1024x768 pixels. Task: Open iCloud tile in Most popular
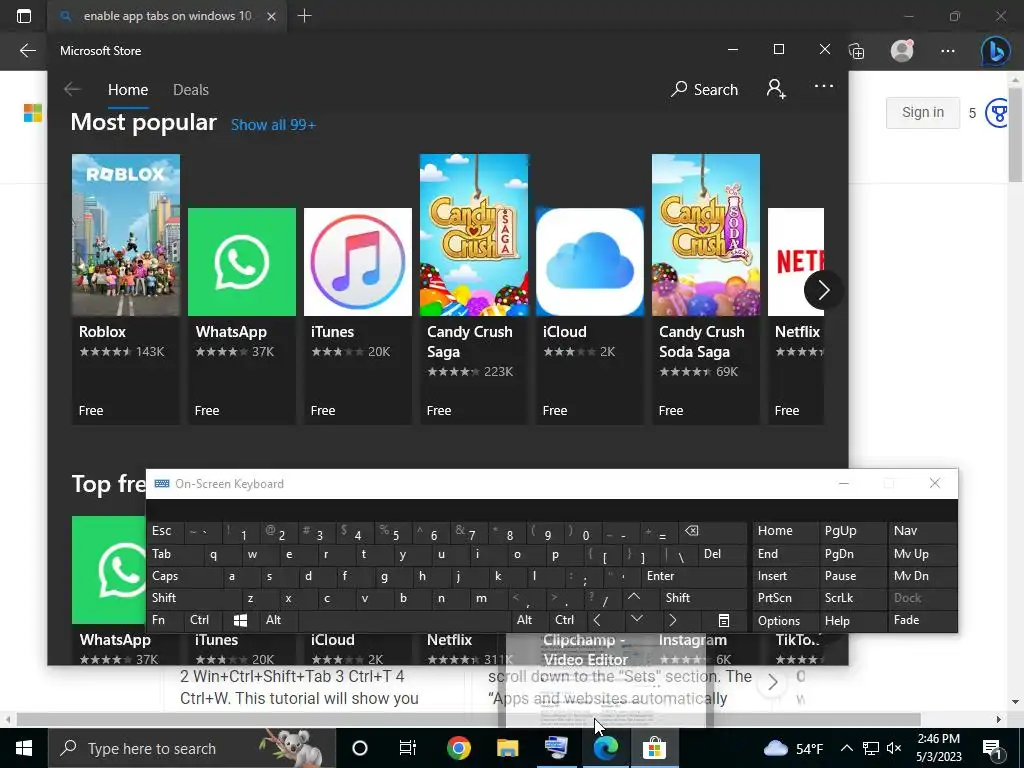pos(590,316)
